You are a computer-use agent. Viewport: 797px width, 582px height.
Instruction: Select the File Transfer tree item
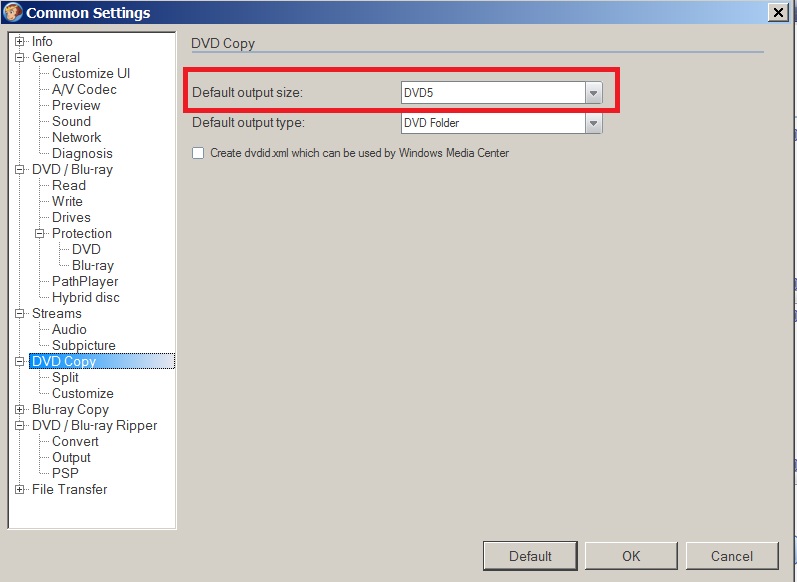pos(70,489)
